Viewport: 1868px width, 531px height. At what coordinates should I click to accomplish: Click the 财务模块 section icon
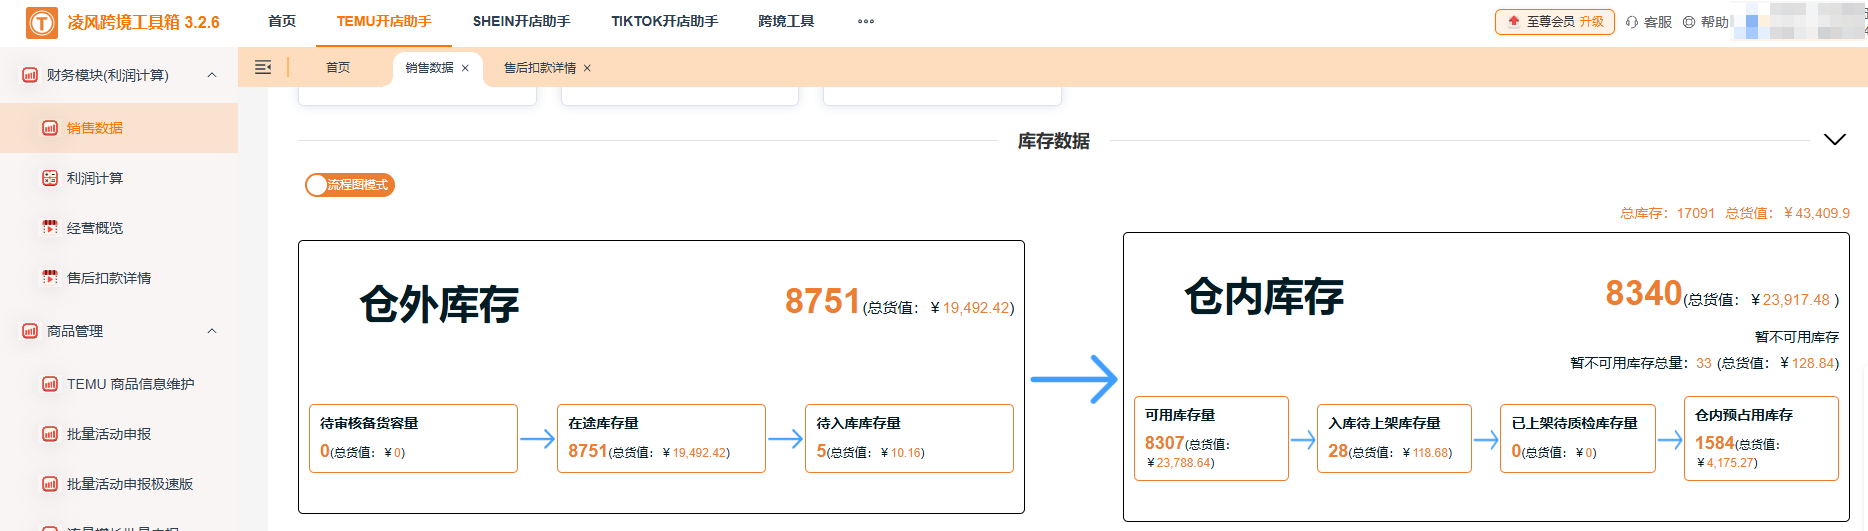pos(30,75)
